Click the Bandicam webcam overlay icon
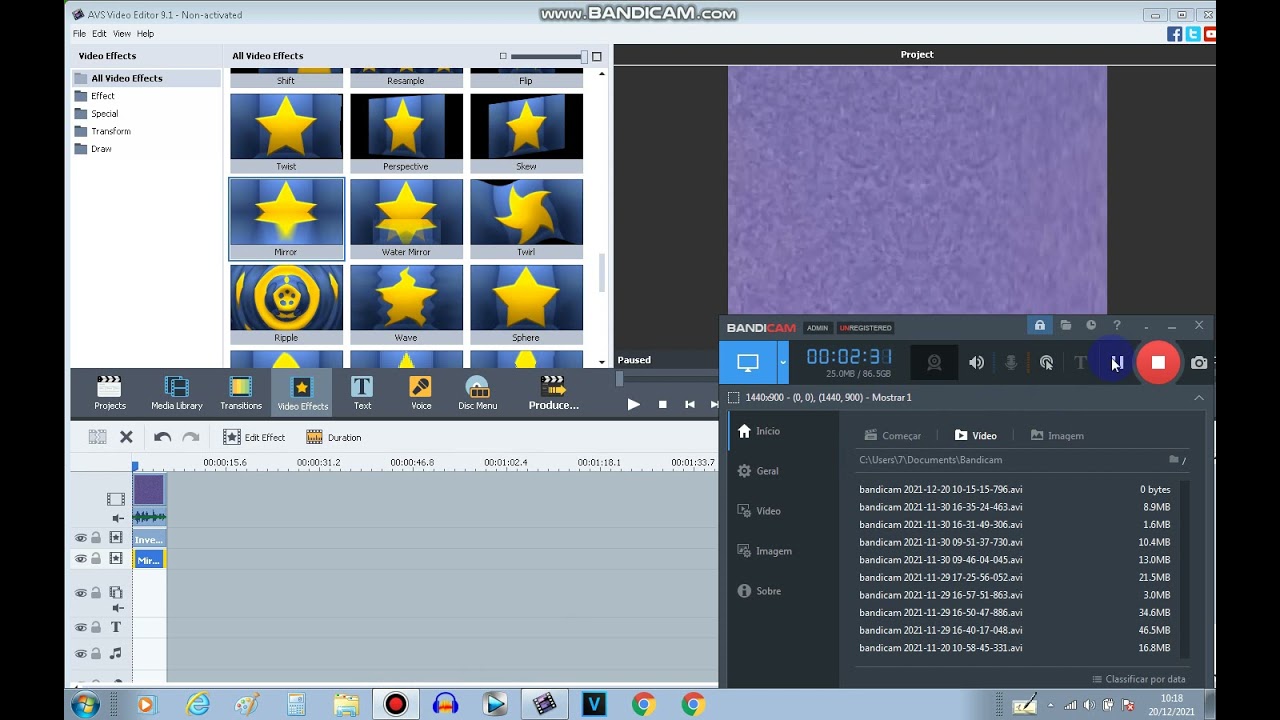The width and height of the screenshot is (1280, 720). [x=934, y=363]
